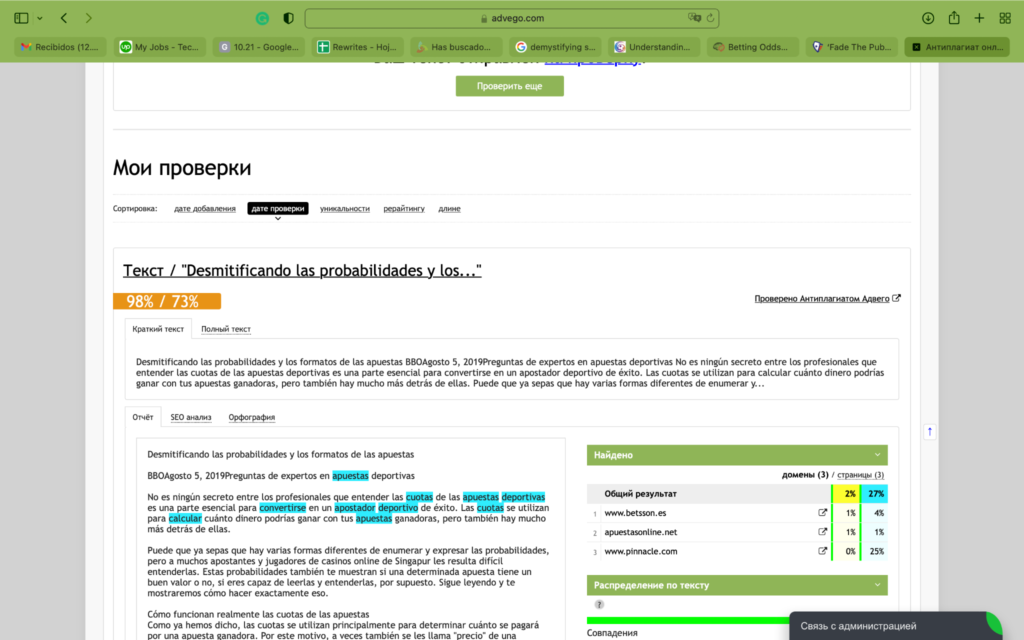
Task: Click cyan 27% overall result cell
Action: [874, 494]
